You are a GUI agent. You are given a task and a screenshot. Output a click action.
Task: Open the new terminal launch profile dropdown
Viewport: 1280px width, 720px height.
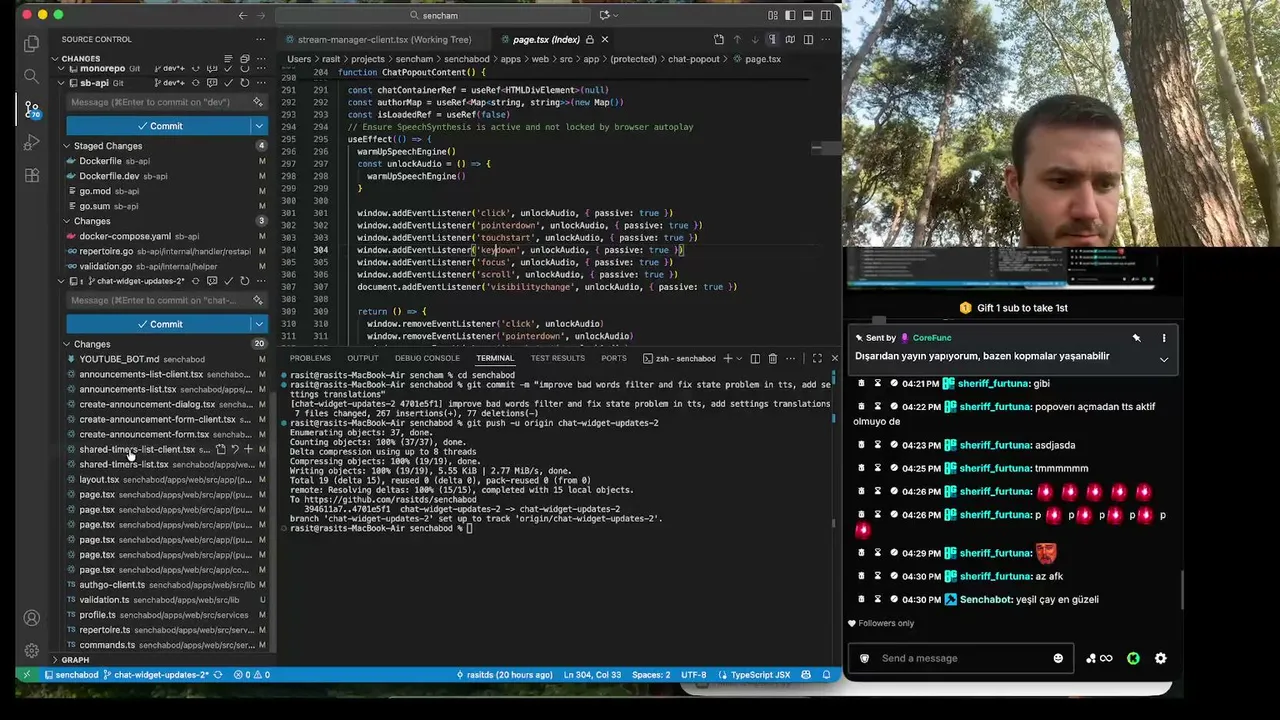tap(740, 358)
